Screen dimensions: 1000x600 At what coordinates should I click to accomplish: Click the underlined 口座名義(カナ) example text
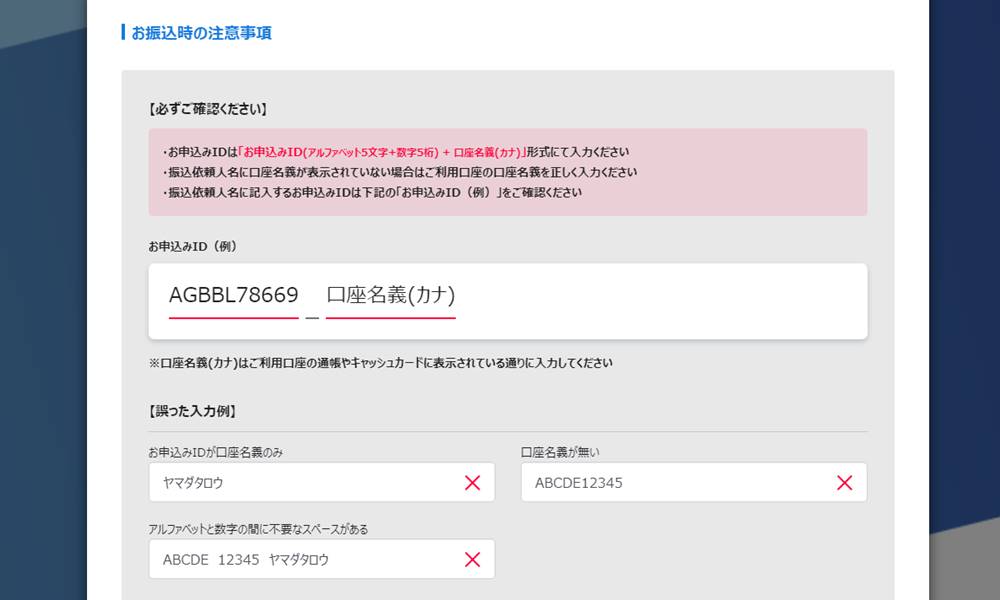tap(390, 295)
